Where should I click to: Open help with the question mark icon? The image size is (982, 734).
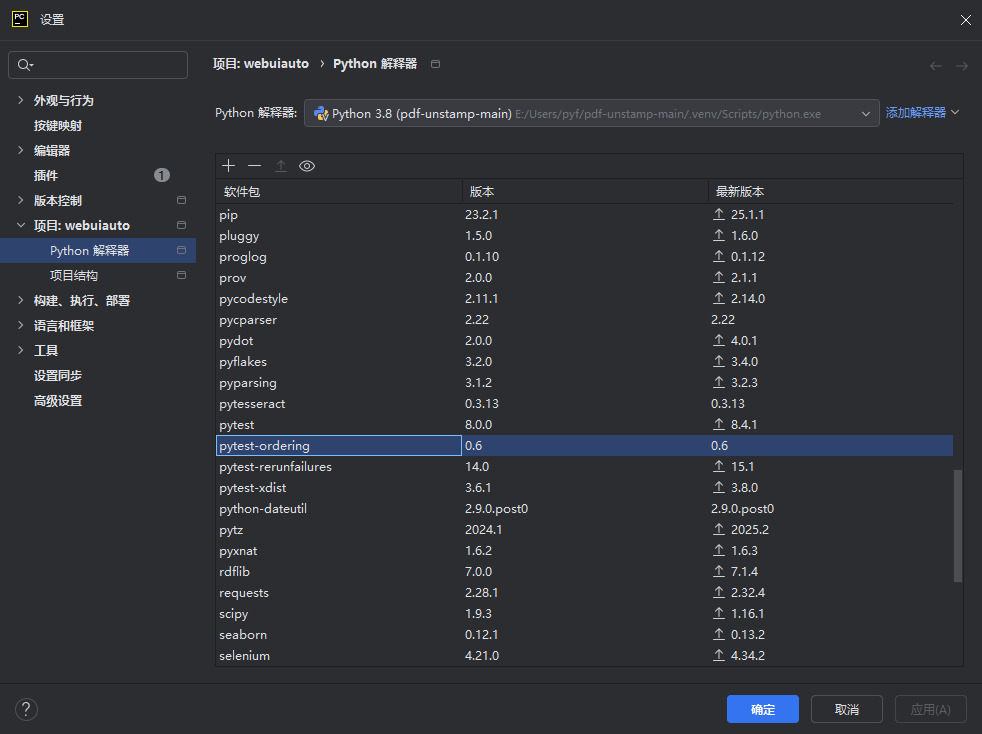click(26, 710)
